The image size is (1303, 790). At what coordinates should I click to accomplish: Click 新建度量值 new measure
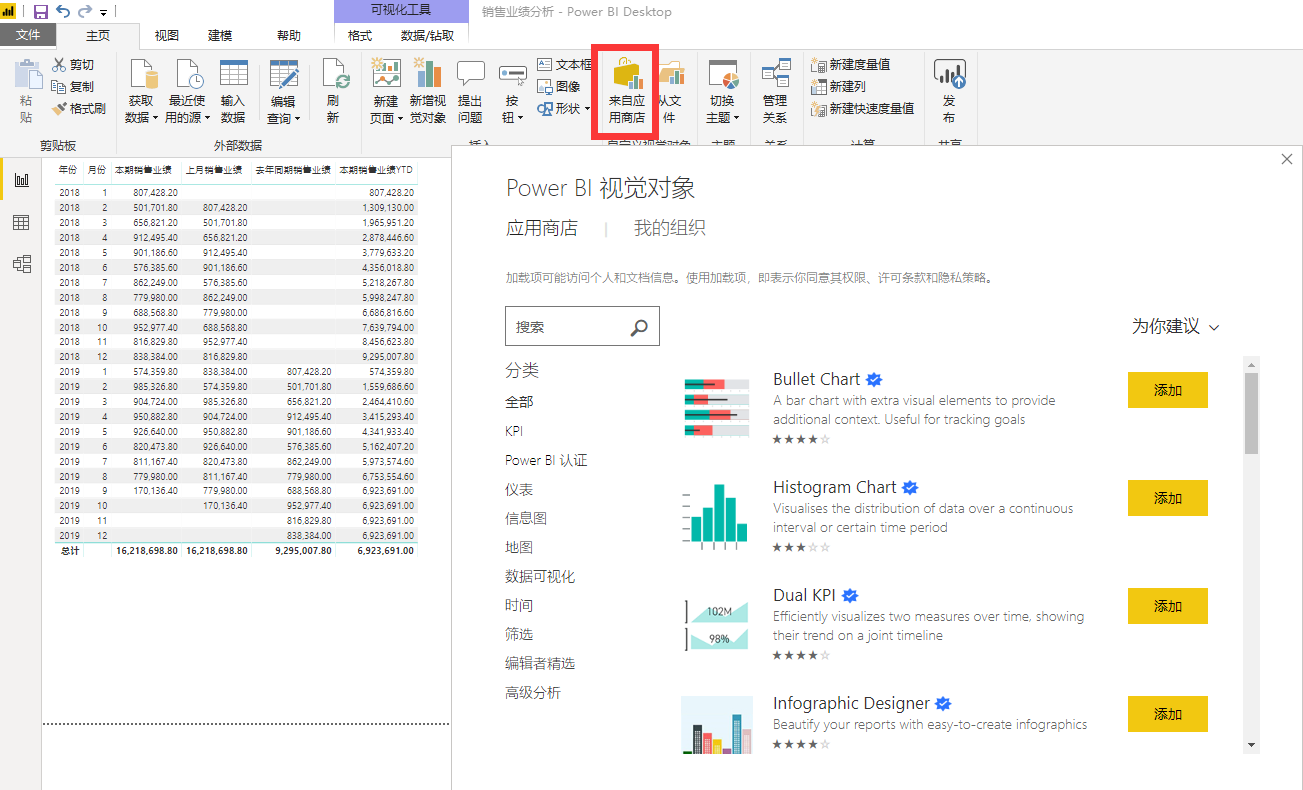(x=851, y=65)
